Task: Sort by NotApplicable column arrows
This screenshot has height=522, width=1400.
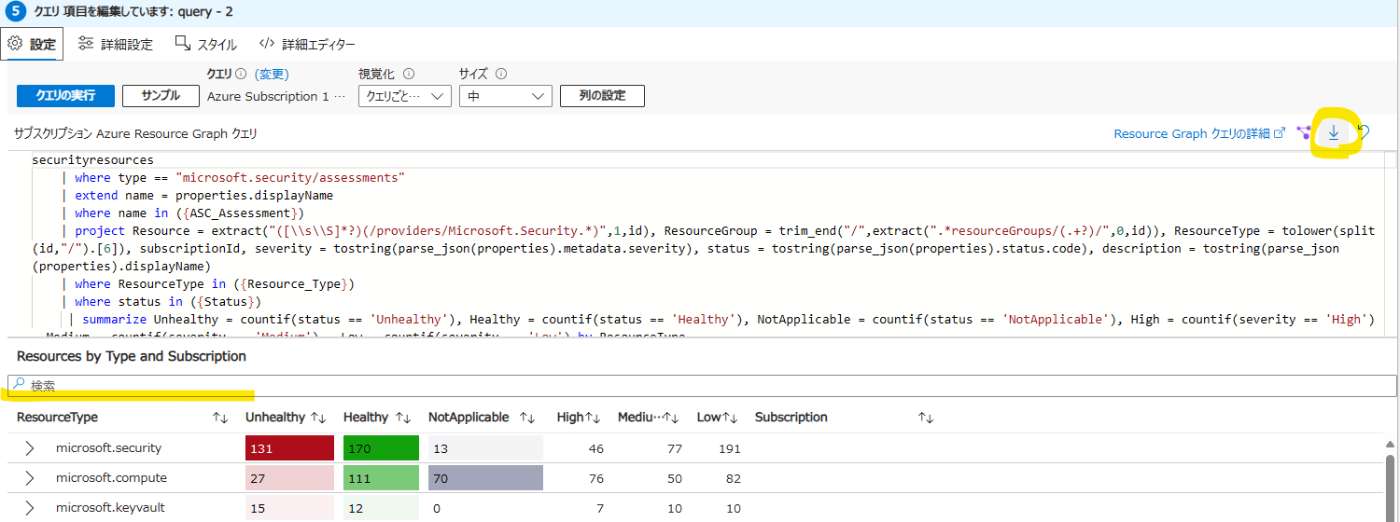Action: tap(527, 417)
